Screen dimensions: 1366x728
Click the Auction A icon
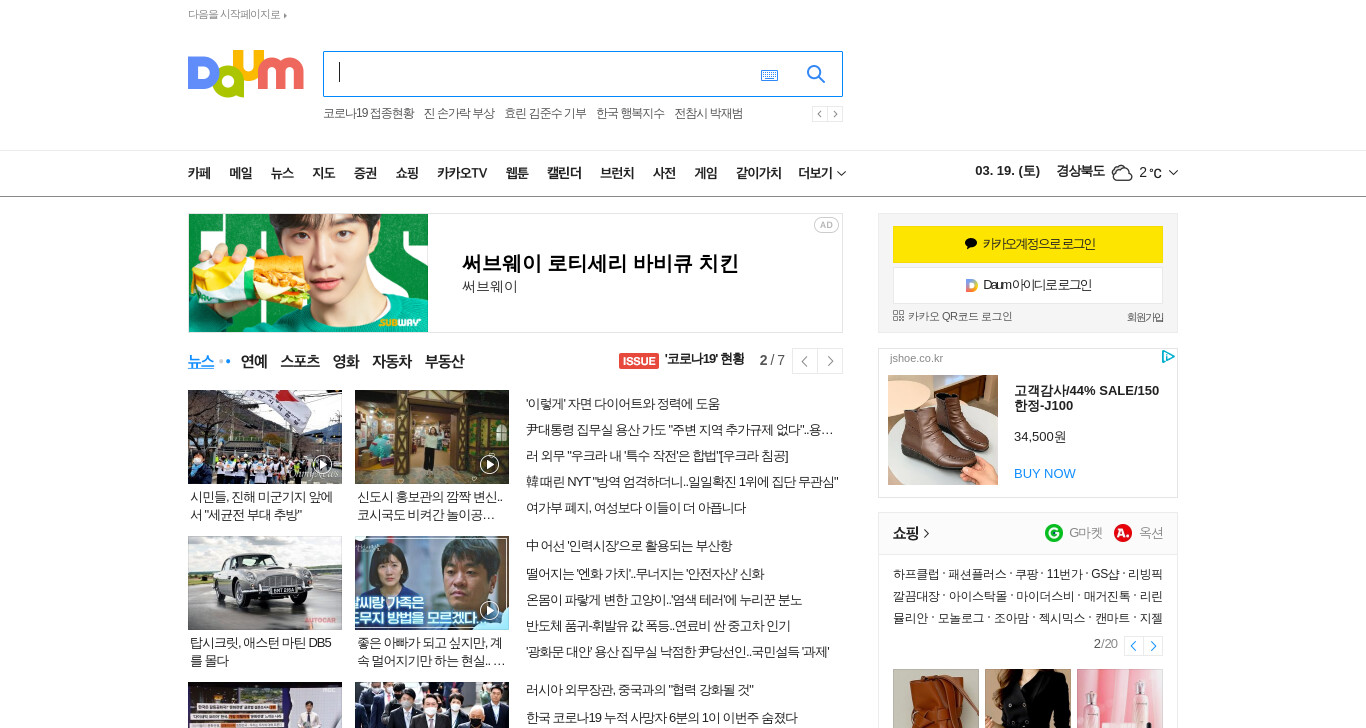pyautogui.click(x=1123, y=533)
